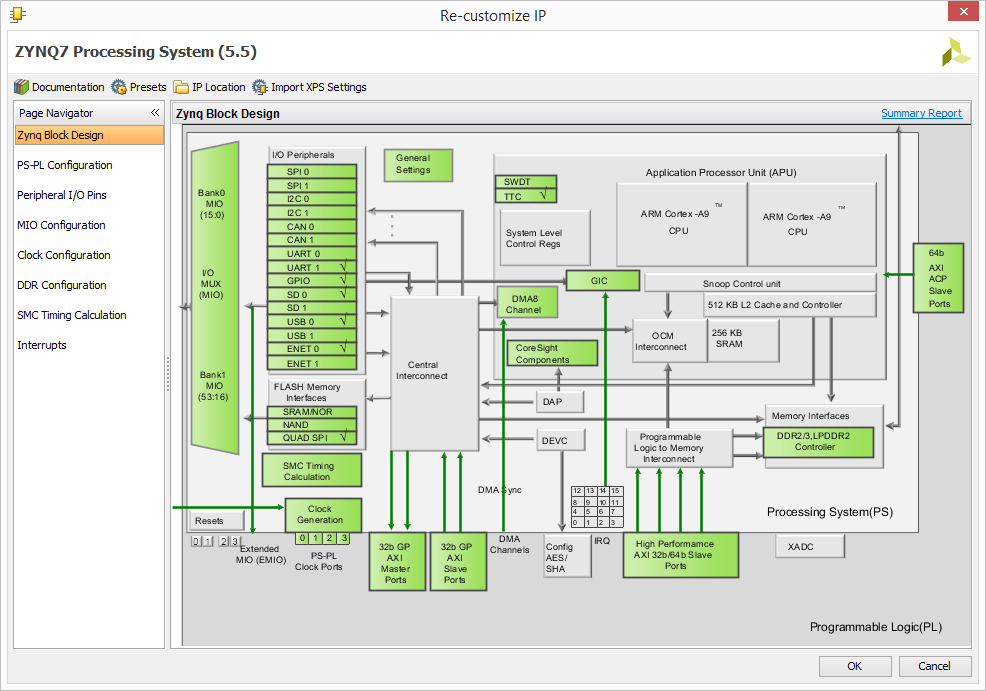Click the USB 1 peripheral block
The width and height of the screenshot is (986, 691).
tap(312, 335)
